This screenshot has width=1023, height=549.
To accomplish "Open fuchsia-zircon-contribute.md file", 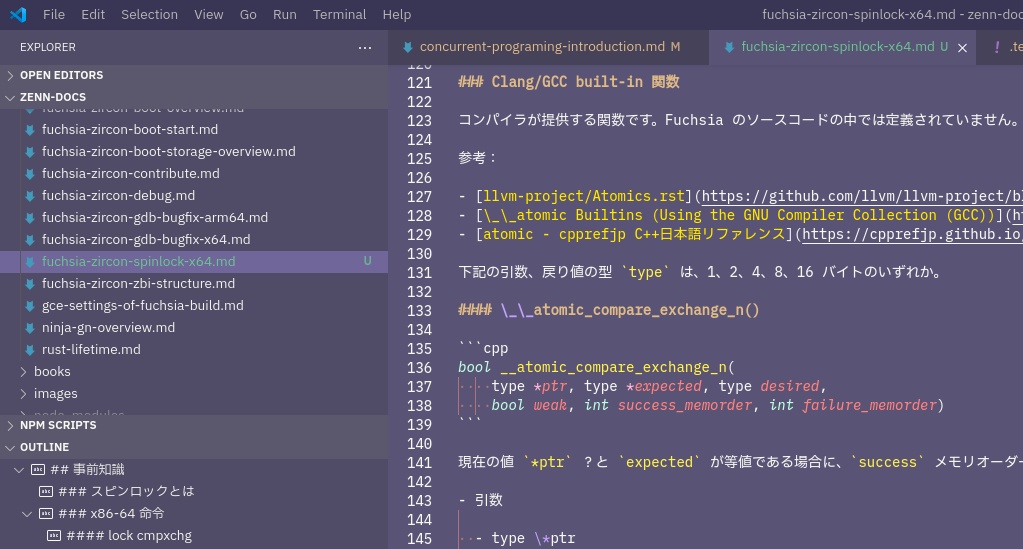I will [x=130, y=174].
